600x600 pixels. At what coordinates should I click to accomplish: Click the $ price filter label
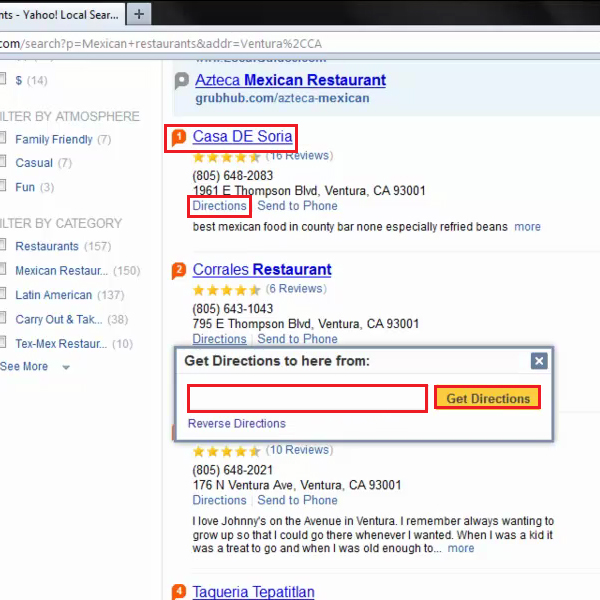pos(19,80)
